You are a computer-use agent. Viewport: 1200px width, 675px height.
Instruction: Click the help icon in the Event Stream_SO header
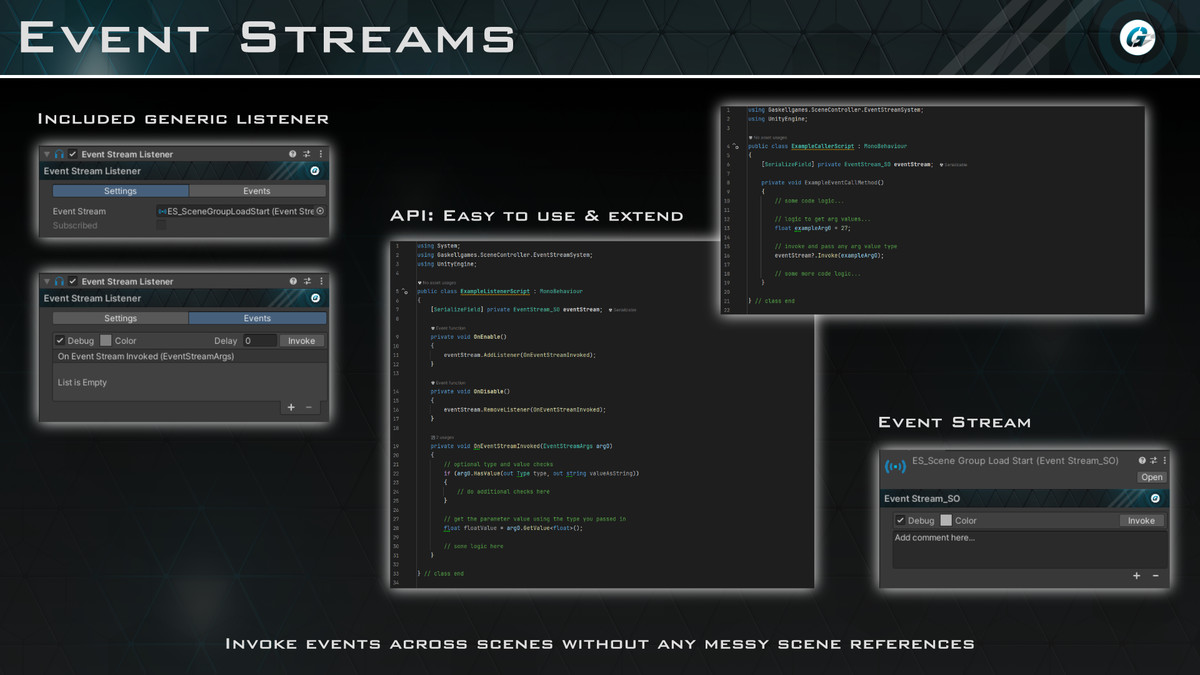(1142, 460)
